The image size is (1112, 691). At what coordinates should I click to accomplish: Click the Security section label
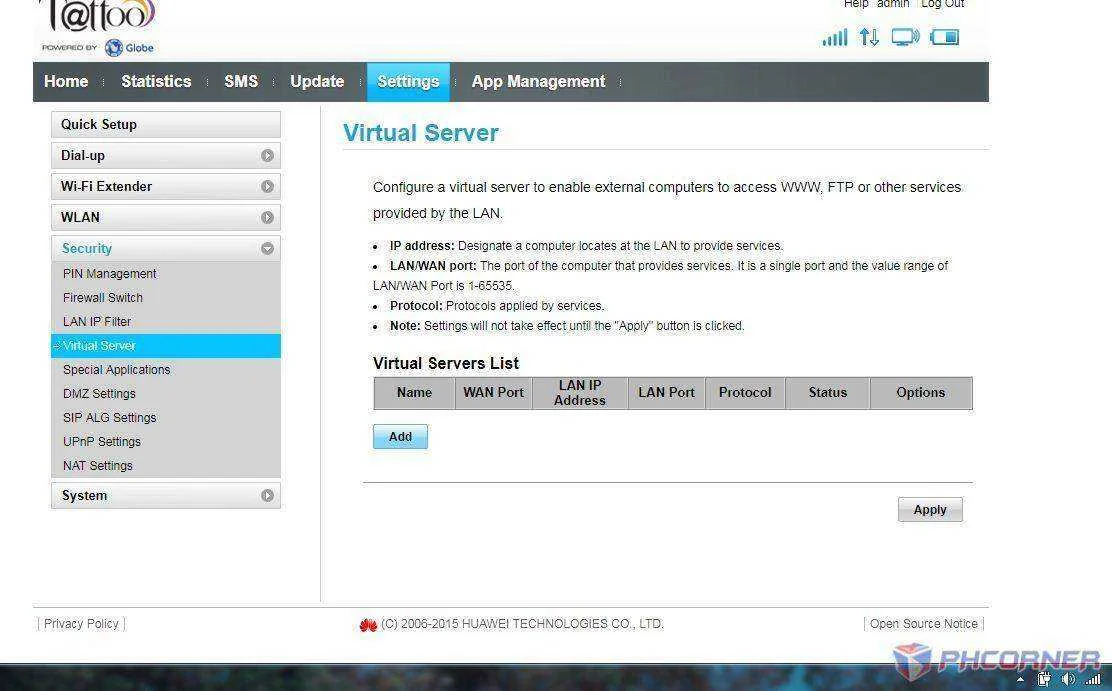[x=87, y=248]
